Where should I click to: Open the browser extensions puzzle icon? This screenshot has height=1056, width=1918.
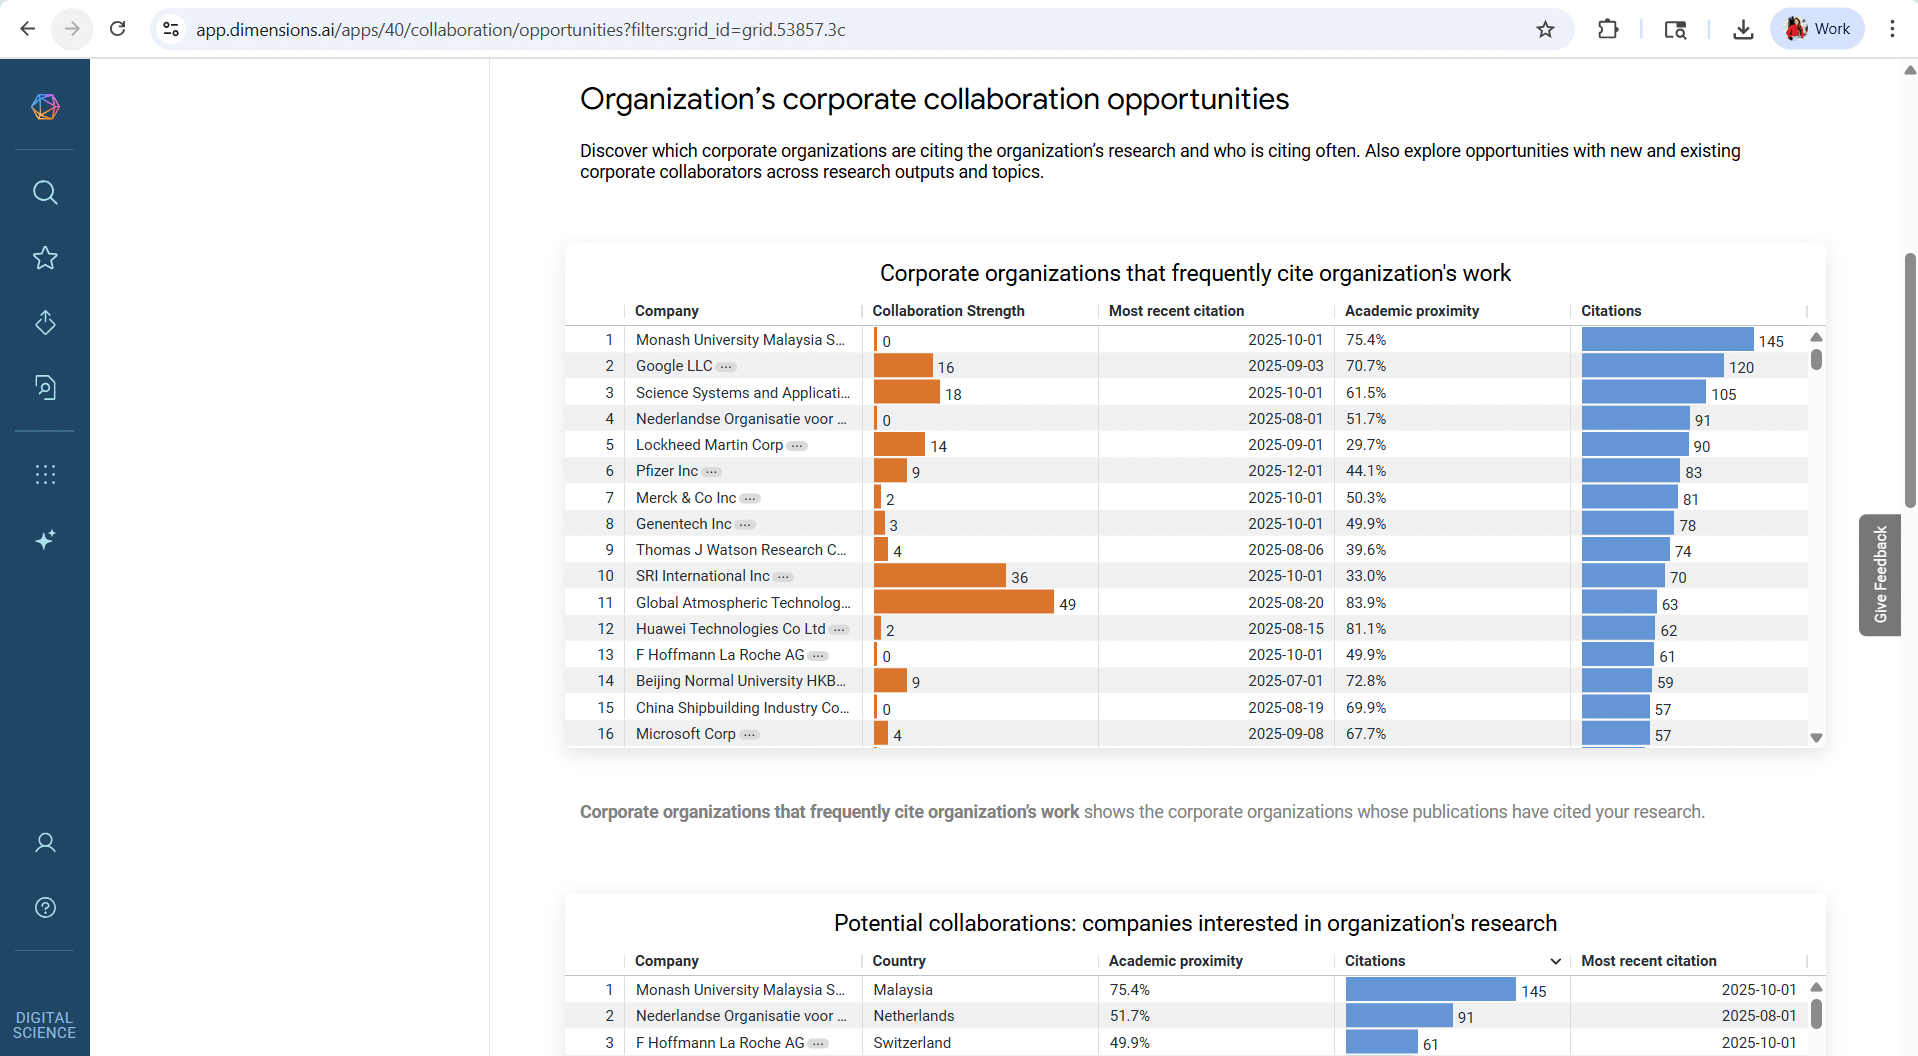click(1608, 29)
